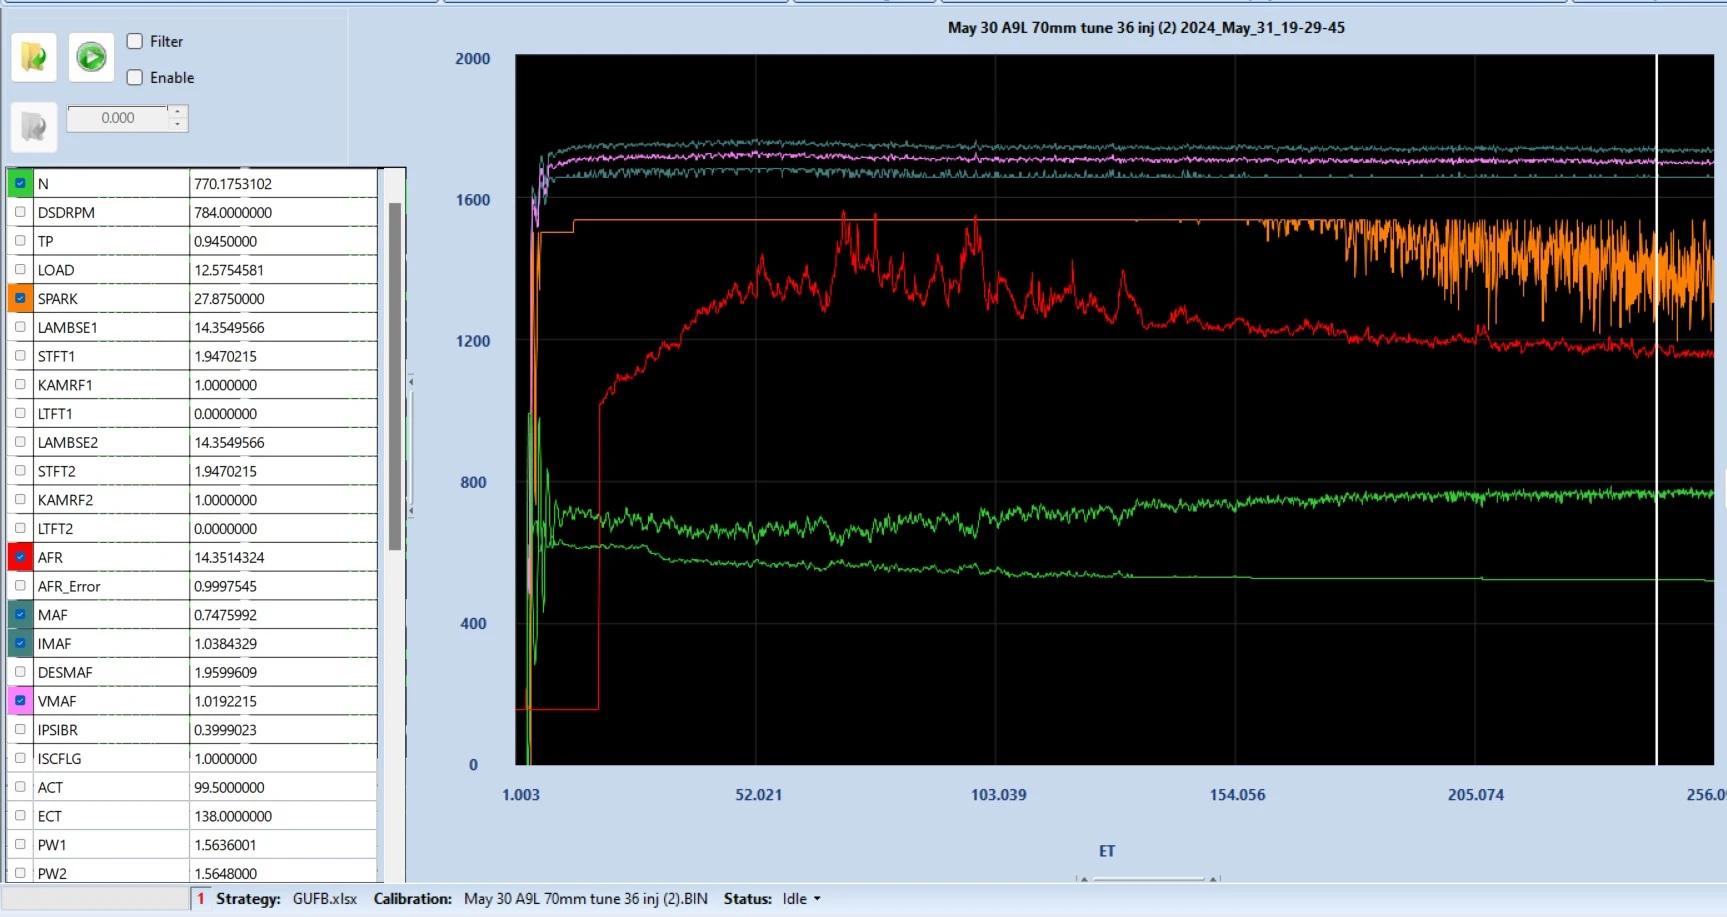This screenshot has width=1727, height=917.
Task: Tick the Enable checkbox
Action: click(x=135, y=77)
